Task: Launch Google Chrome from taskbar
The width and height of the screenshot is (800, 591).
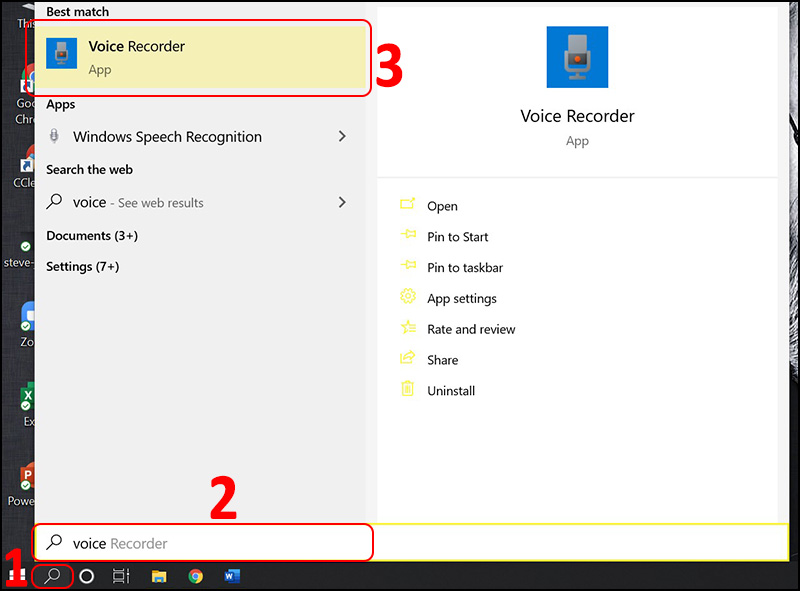Action: click(195, 576)
